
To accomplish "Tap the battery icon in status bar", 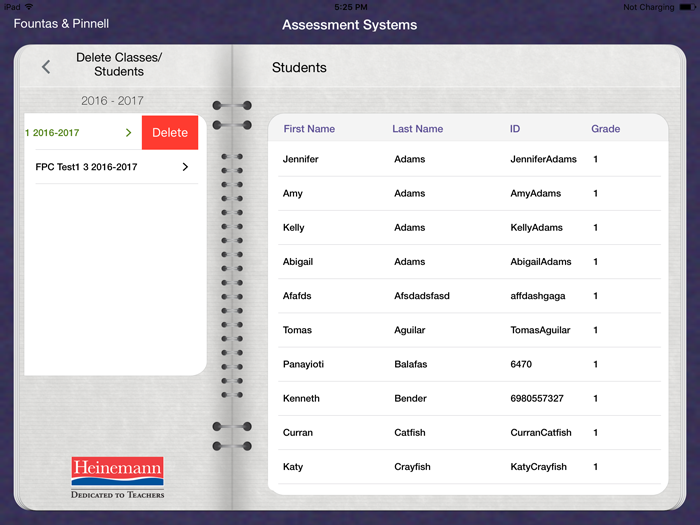I will click(683, 7).
